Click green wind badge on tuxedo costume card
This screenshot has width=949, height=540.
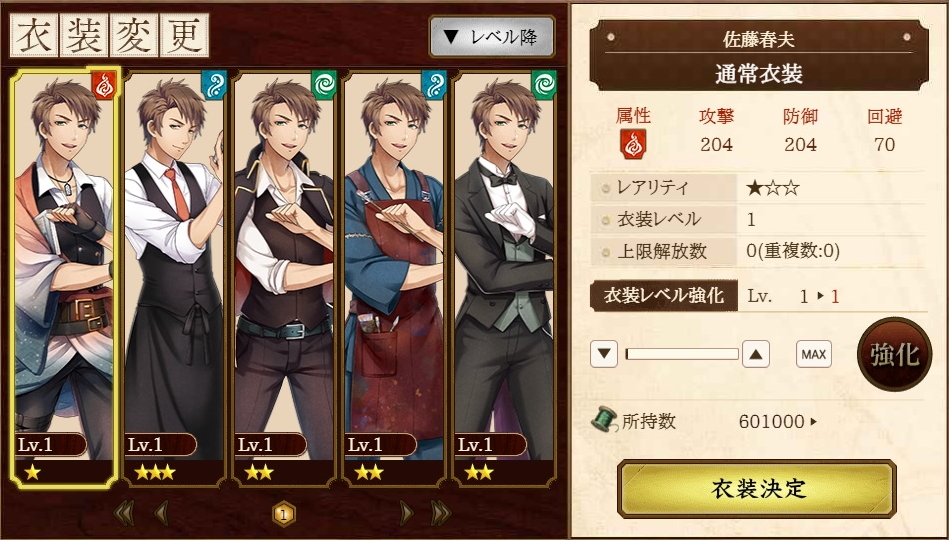tap(543, 85)
